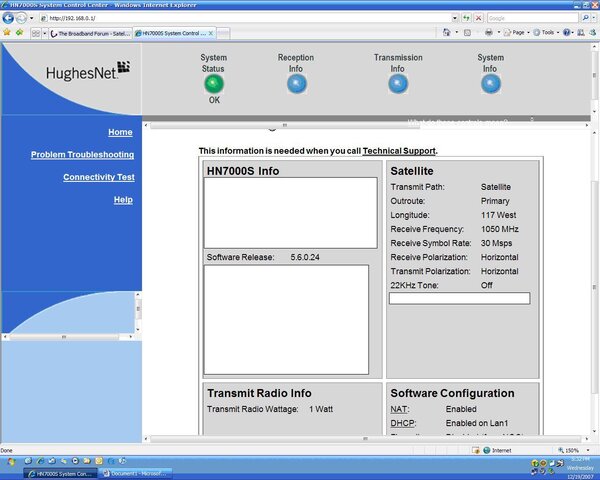
Task: Switch to Document1 - Microsoft taskbar button
Action: tap(135, 474)
